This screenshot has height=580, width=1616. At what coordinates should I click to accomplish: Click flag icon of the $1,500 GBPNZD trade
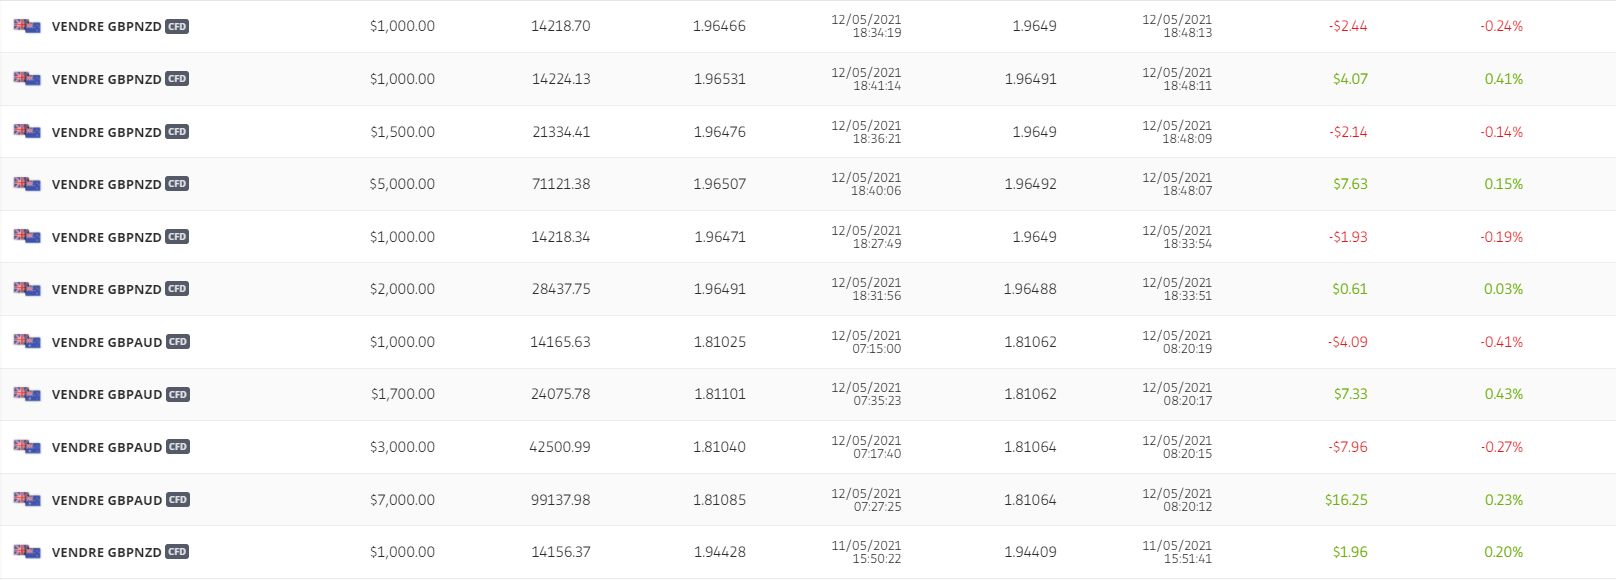(x=27, y=131)
